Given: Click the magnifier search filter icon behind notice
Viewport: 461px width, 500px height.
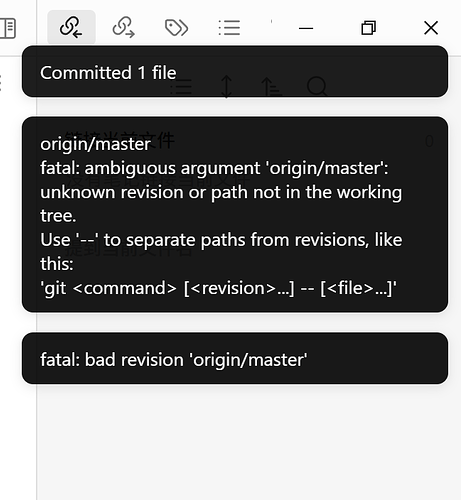Looking at the screenshot, I should click(317, 87).
